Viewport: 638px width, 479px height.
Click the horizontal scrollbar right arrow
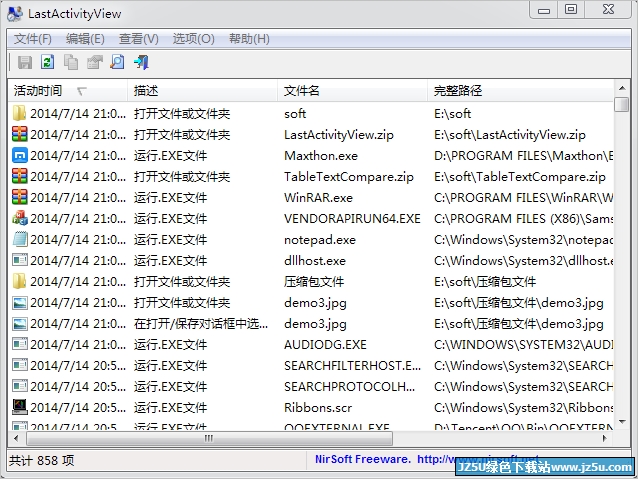tap(605, 438)
